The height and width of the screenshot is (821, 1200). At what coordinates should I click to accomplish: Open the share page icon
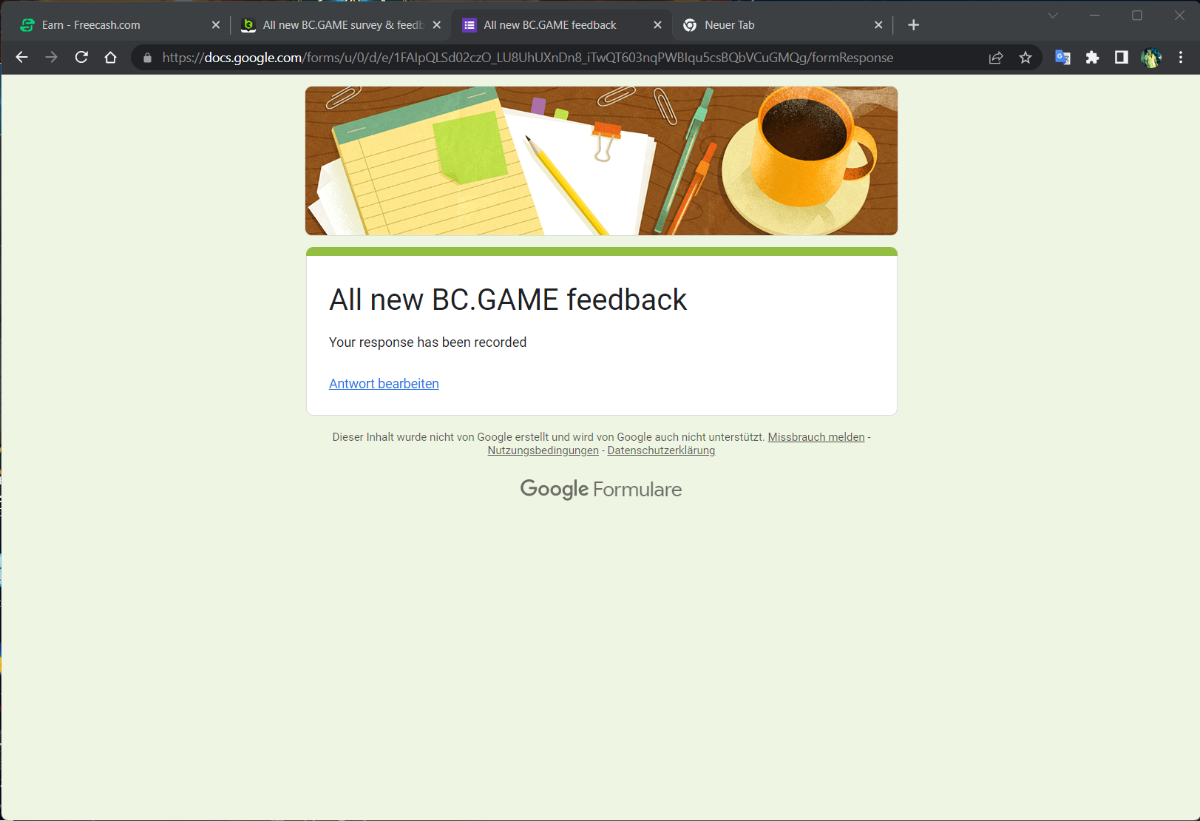(996, 58)
